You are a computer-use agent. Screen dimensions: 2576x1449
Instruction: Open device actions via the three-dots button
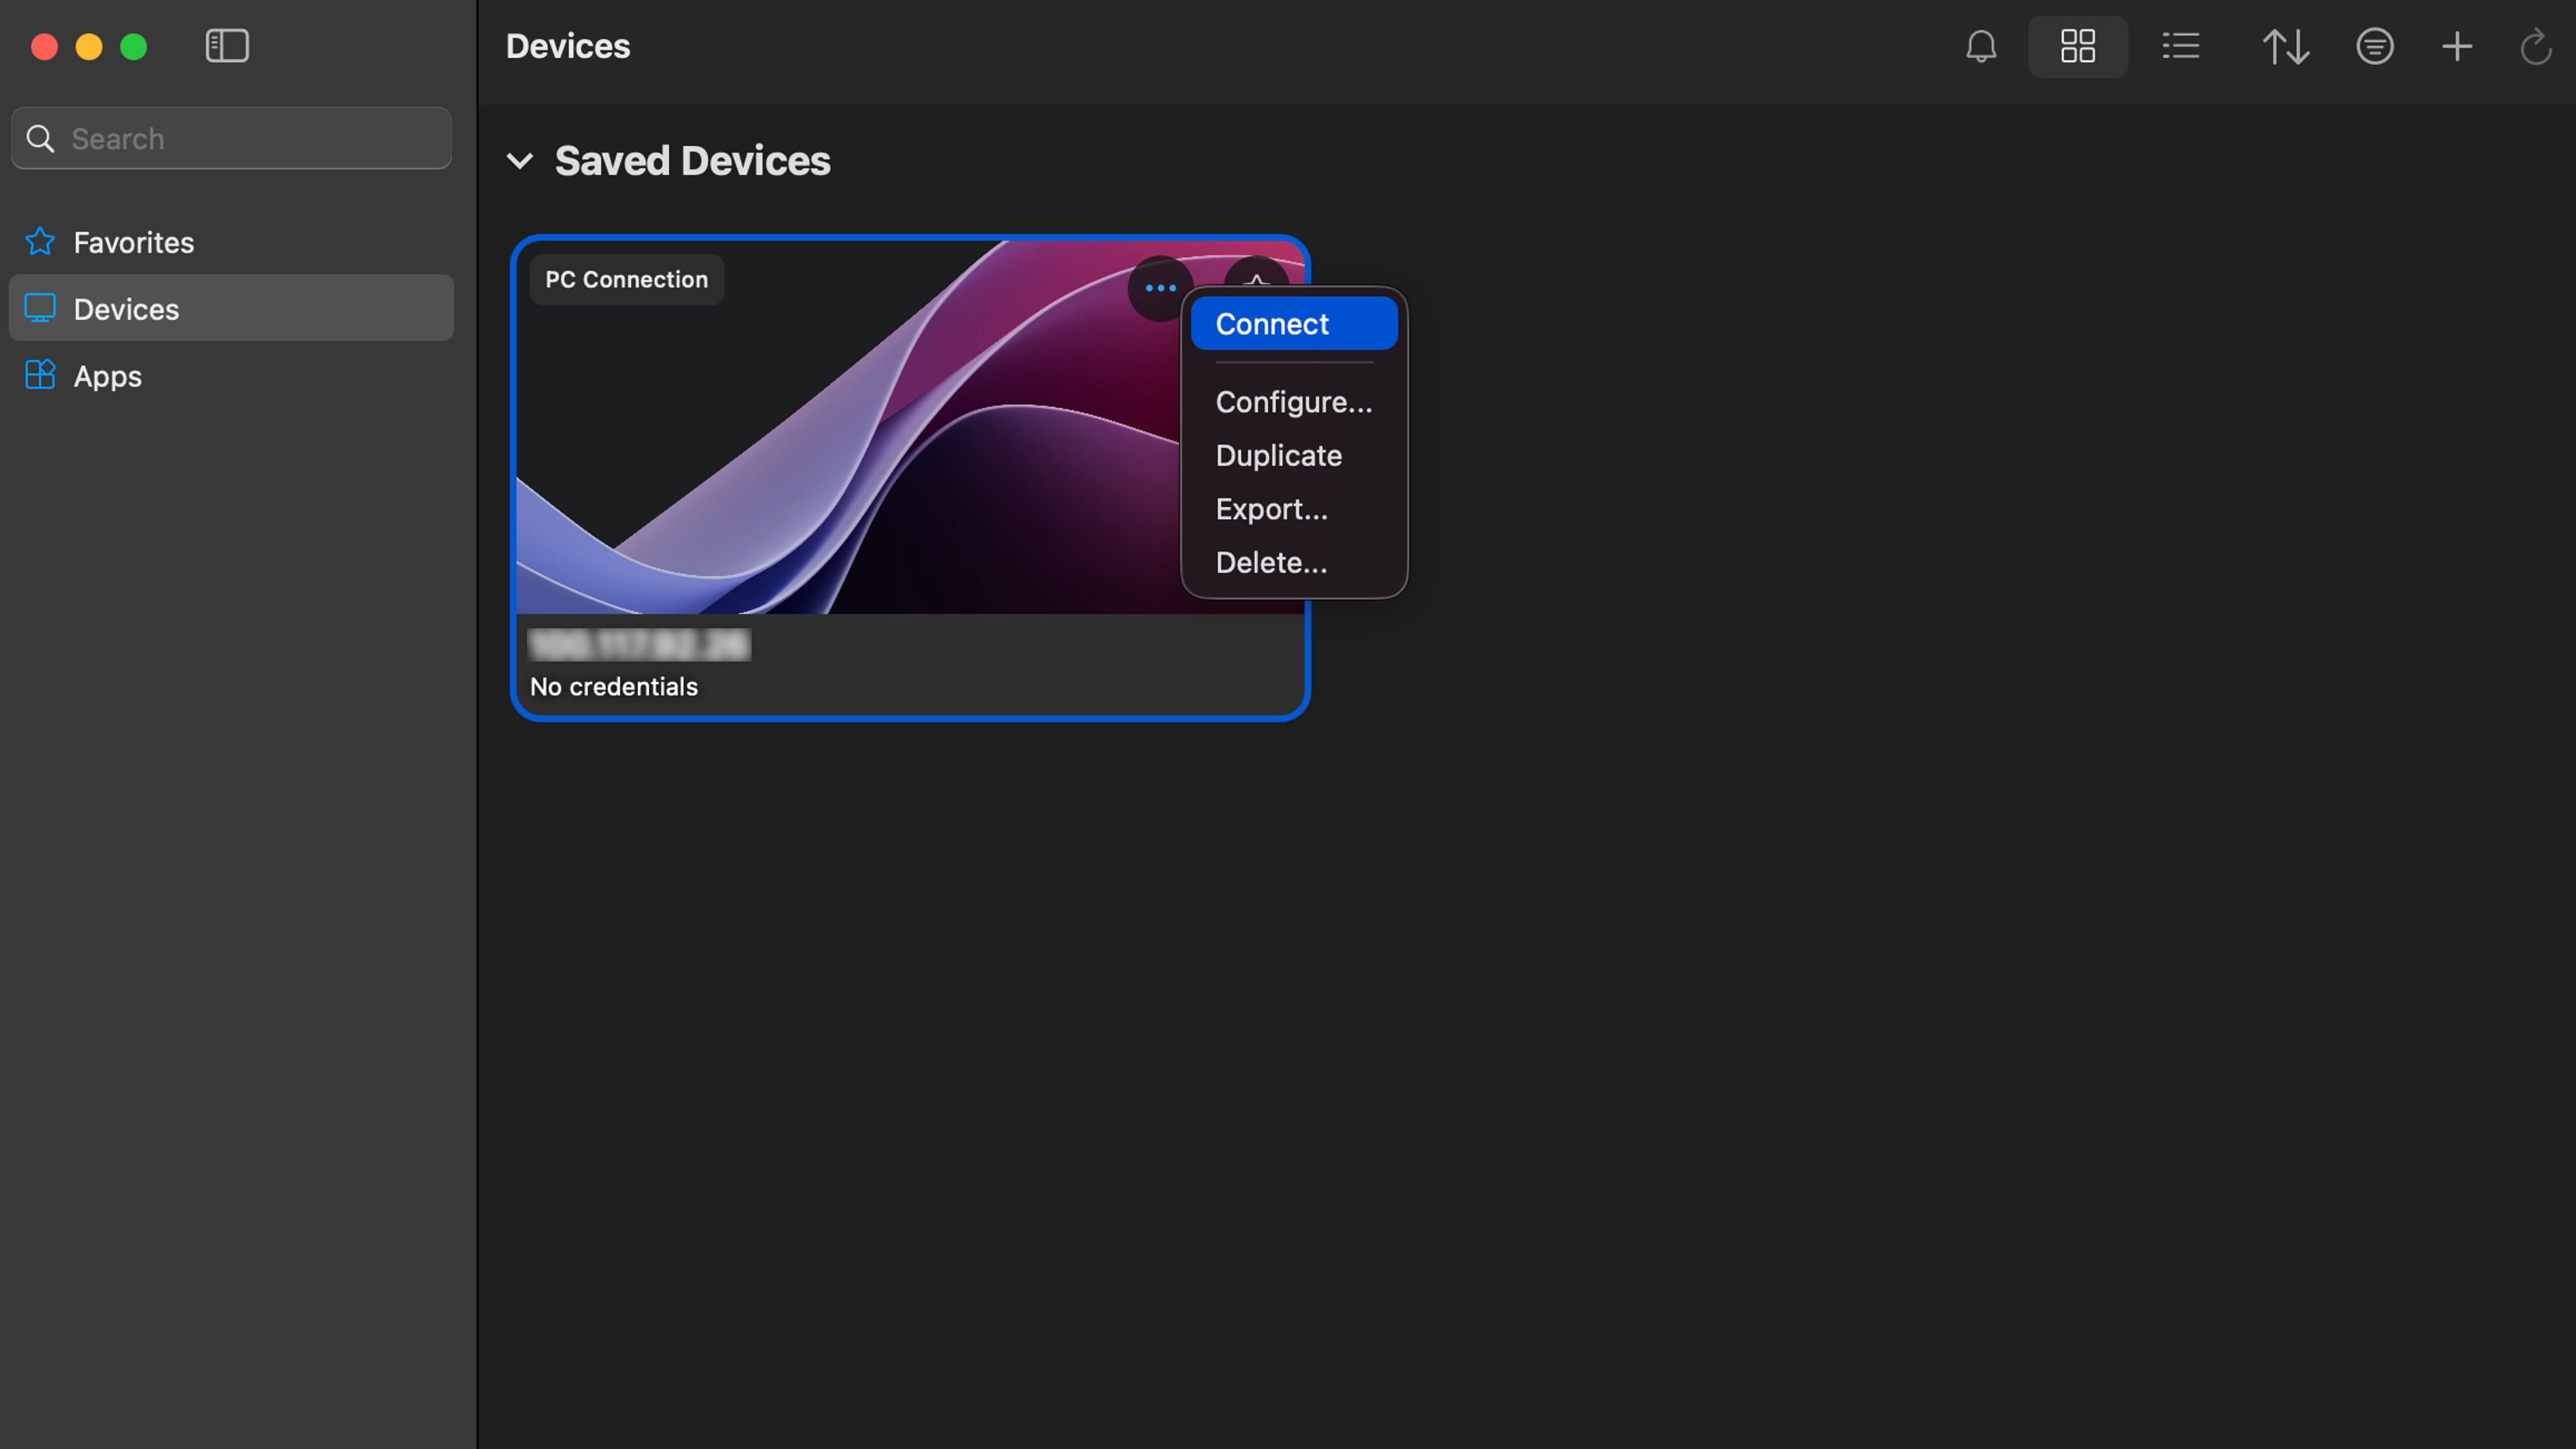pos(1159,287)
